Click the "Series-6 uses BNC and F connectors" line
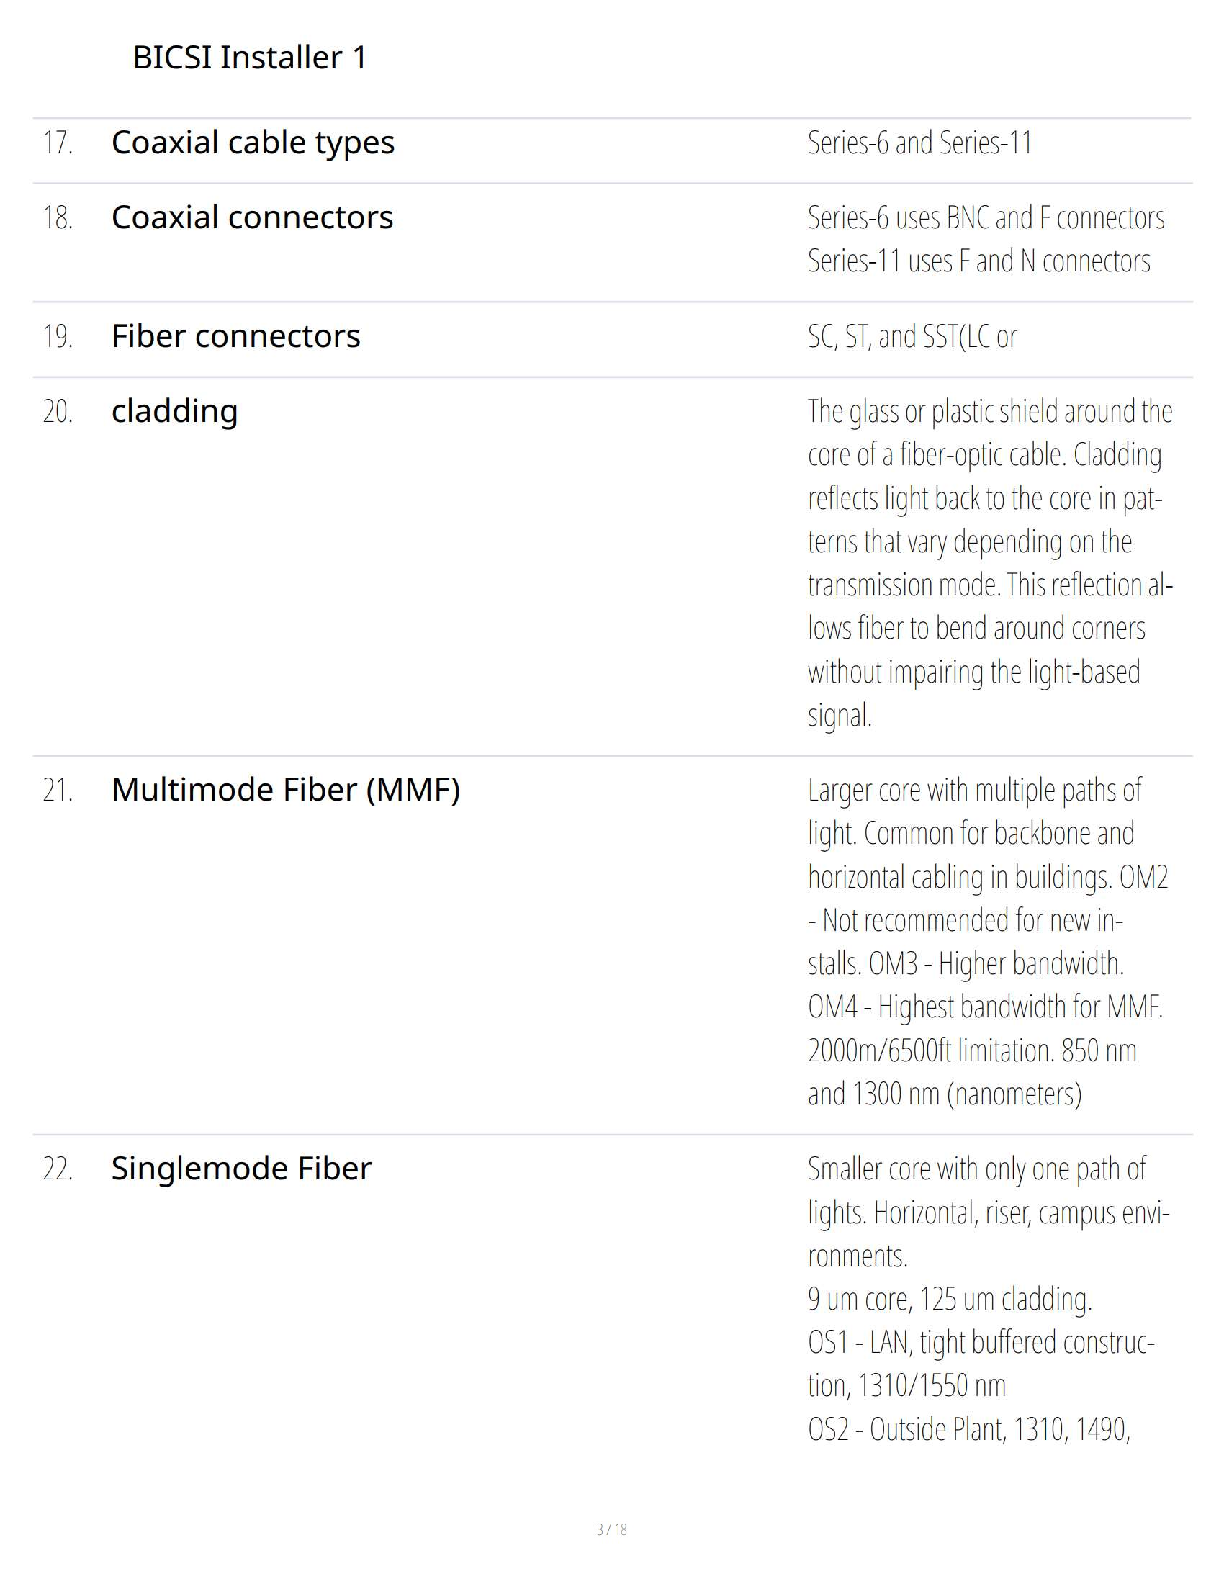This screenshot has height=1584, width=1224. point(985,218)
